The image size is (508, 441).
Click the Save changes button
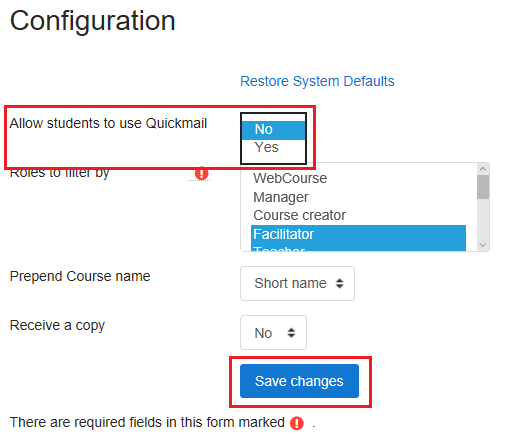(x=299, y=381)
